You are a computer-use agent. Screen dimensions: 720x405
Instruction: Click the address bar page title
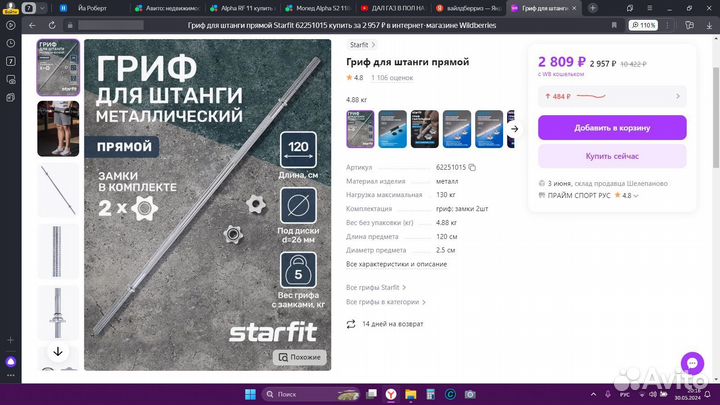pos(342,25)
